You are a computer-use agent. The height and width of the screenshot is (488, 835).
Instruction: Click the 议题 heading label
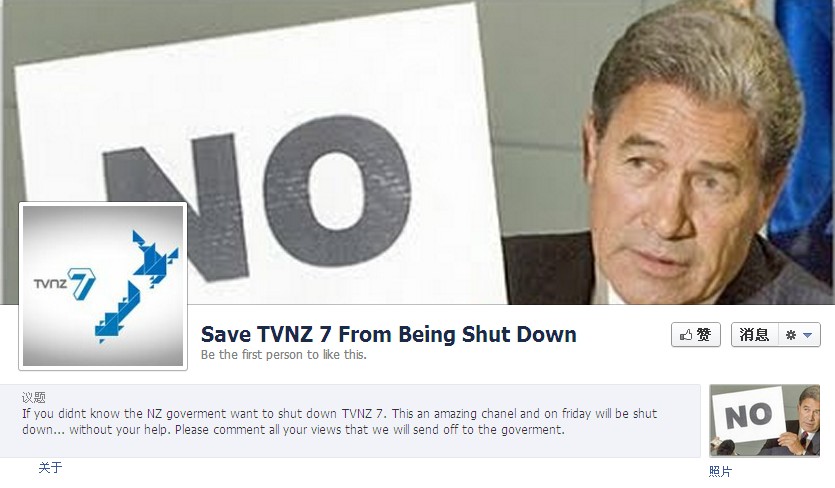coord(34,397)
